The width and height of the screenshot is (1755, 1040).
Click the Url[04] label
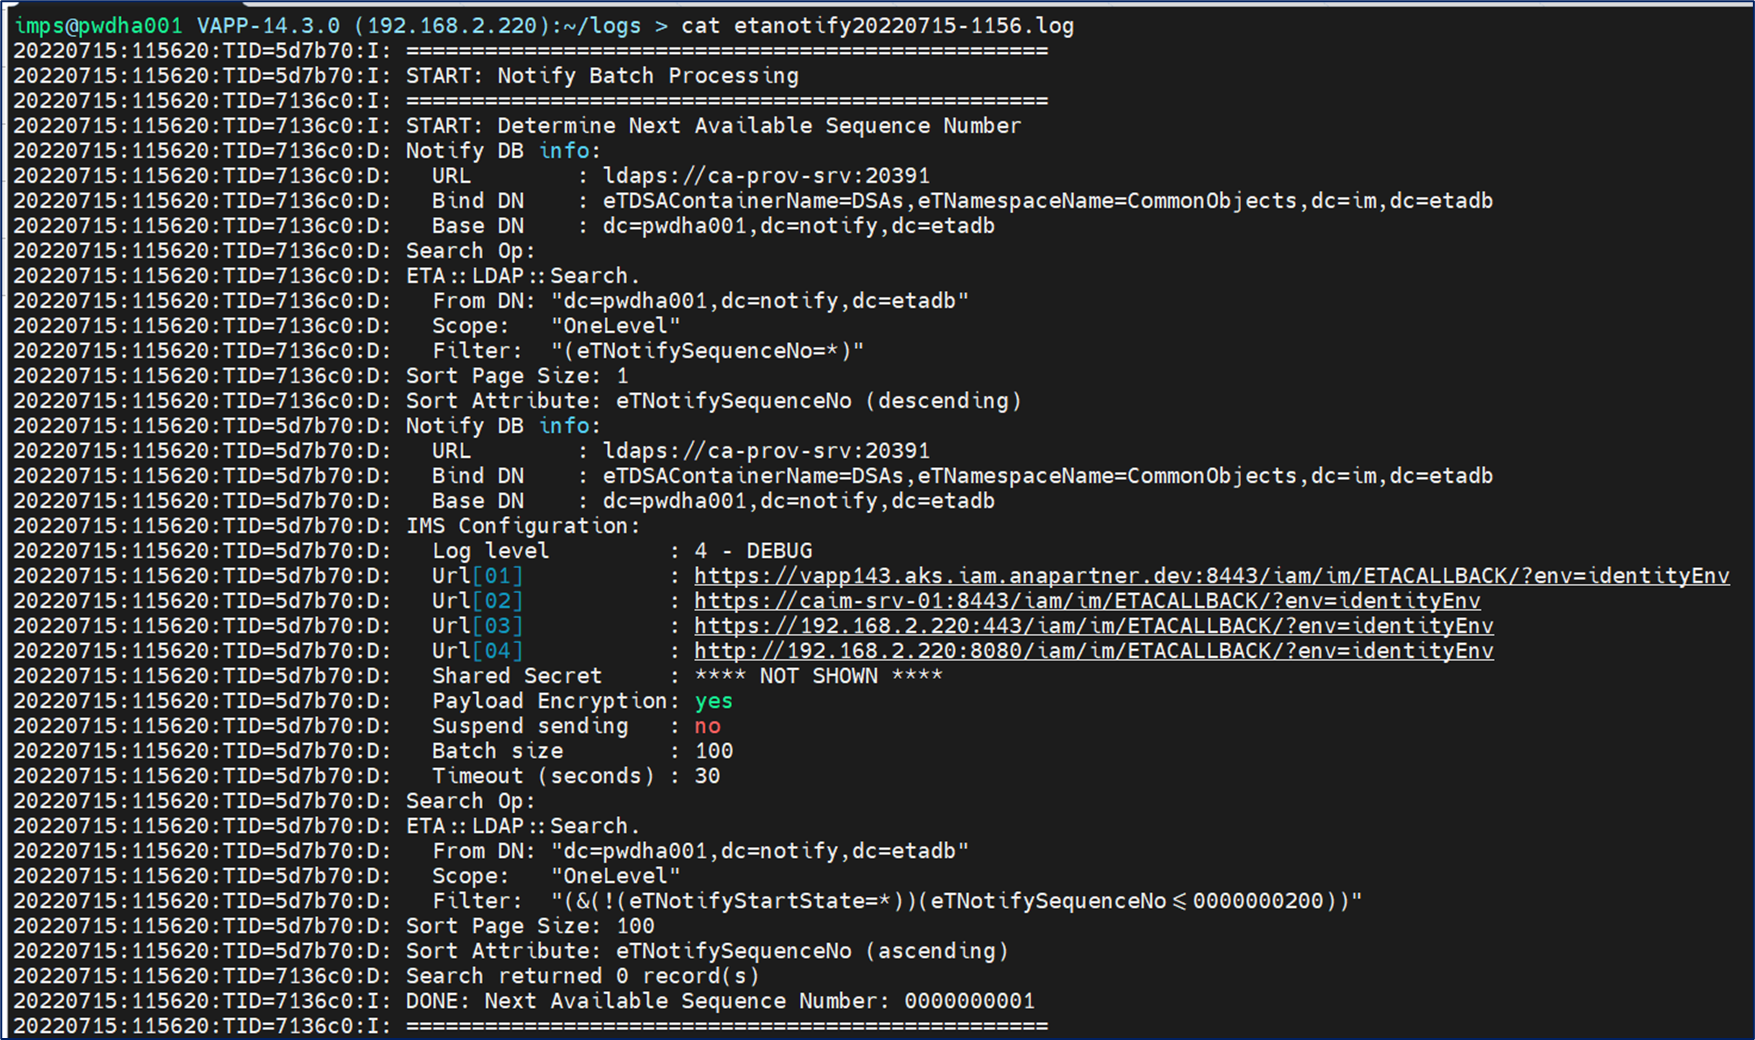[477, 651]
